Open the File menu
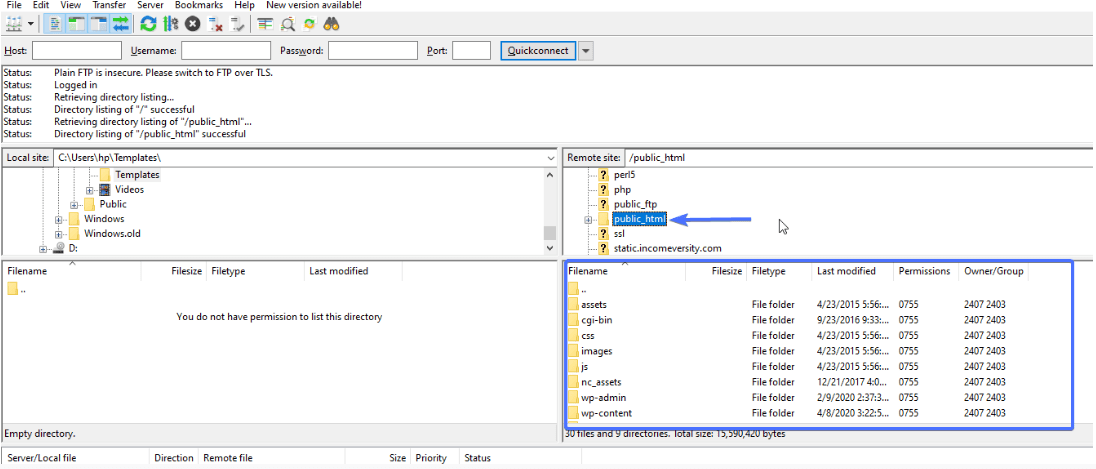The height and width of the screenshot is (469, 1096). tap(13, 5)
